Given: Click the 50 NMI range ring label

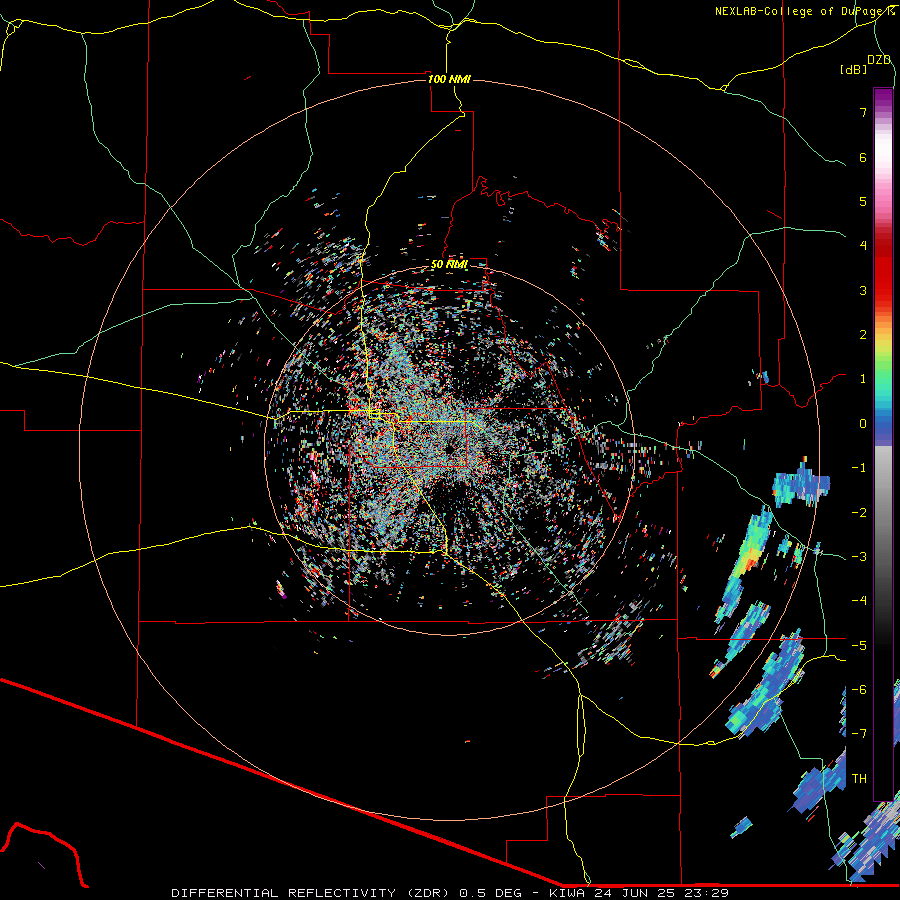Looking at the screenshot, I should (x=449, y=264).
